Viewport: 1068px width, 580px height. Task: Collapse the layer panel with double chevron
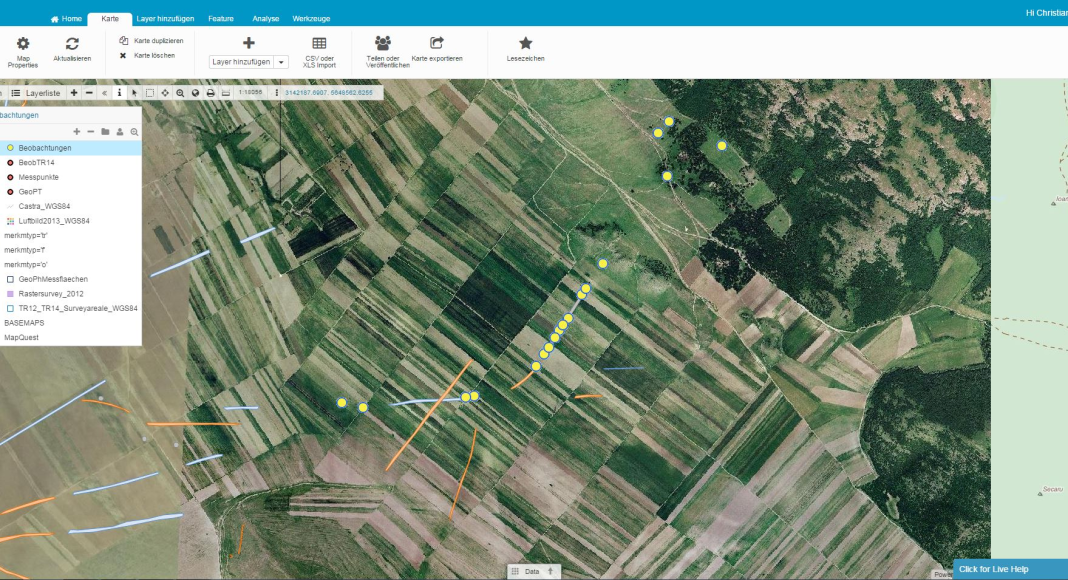pos(104,93)
